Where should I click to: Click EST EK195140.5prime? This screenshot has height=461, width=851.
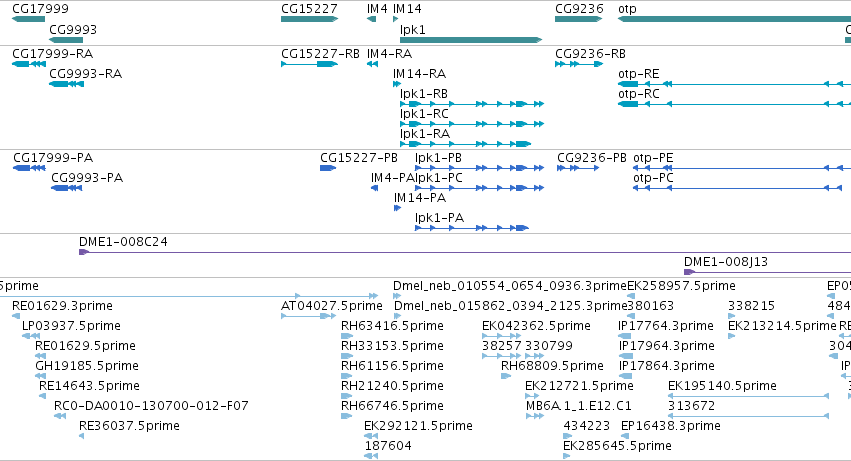pos(722,387)
